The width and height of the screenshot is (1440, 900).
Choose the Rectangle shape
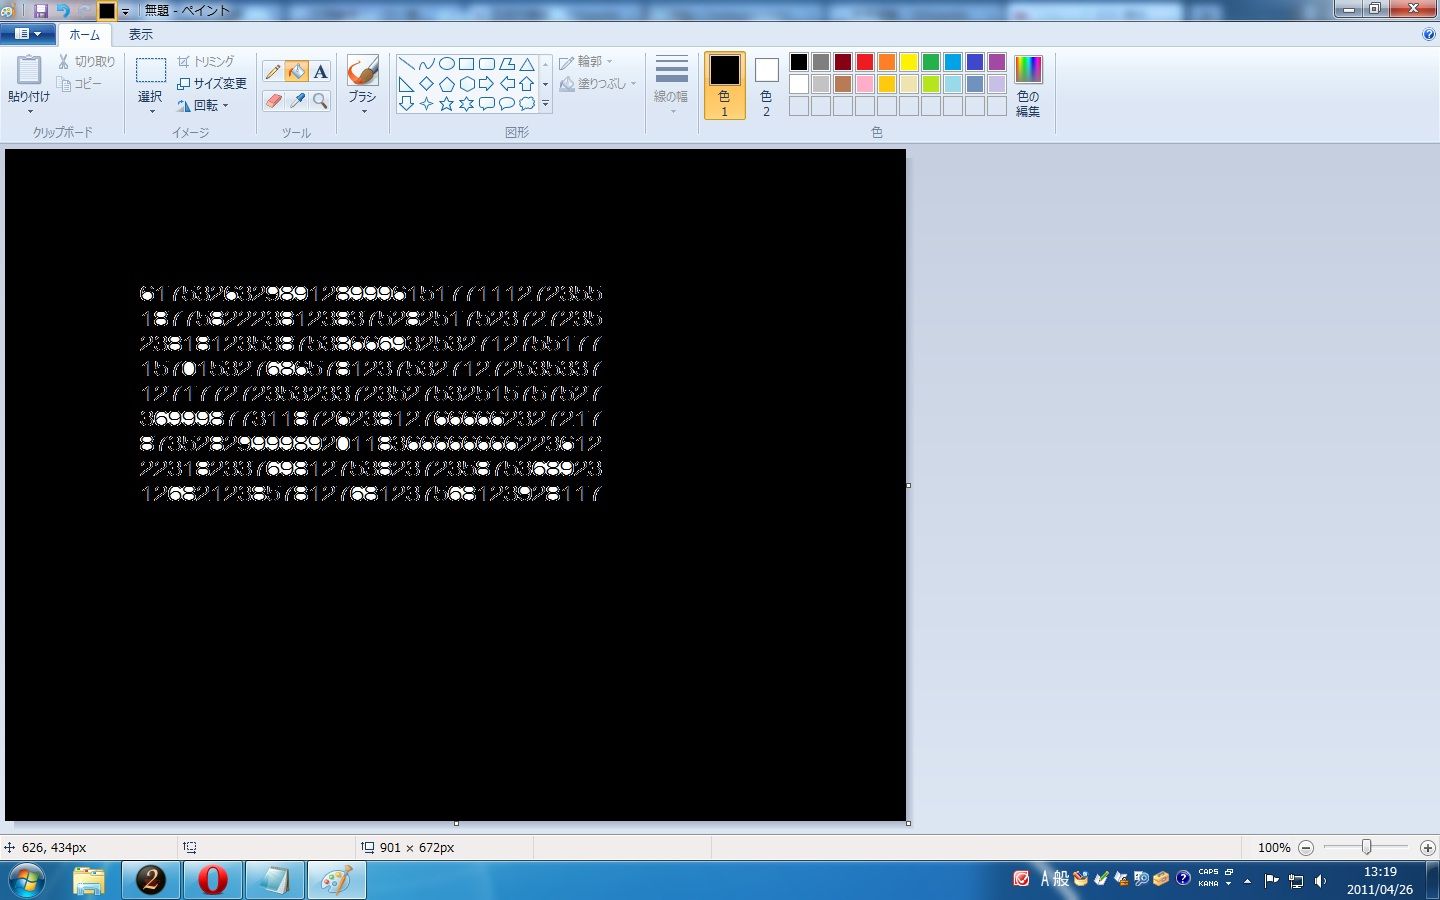[467, 64]
